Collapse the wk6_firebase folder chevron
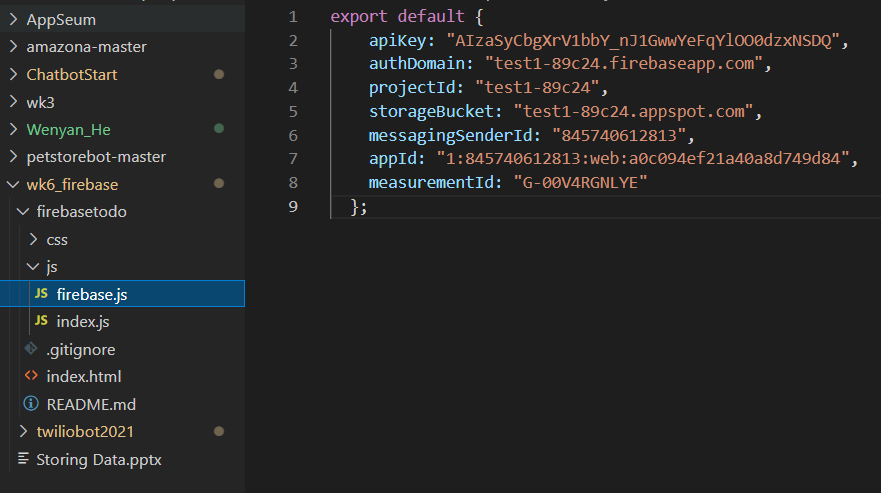This screenshot has height=493, width=881. point(12,185)
